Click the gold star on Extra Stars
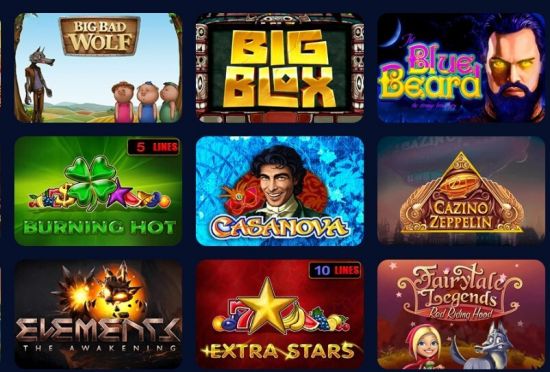The image size is (550, 372). point(268,306)
